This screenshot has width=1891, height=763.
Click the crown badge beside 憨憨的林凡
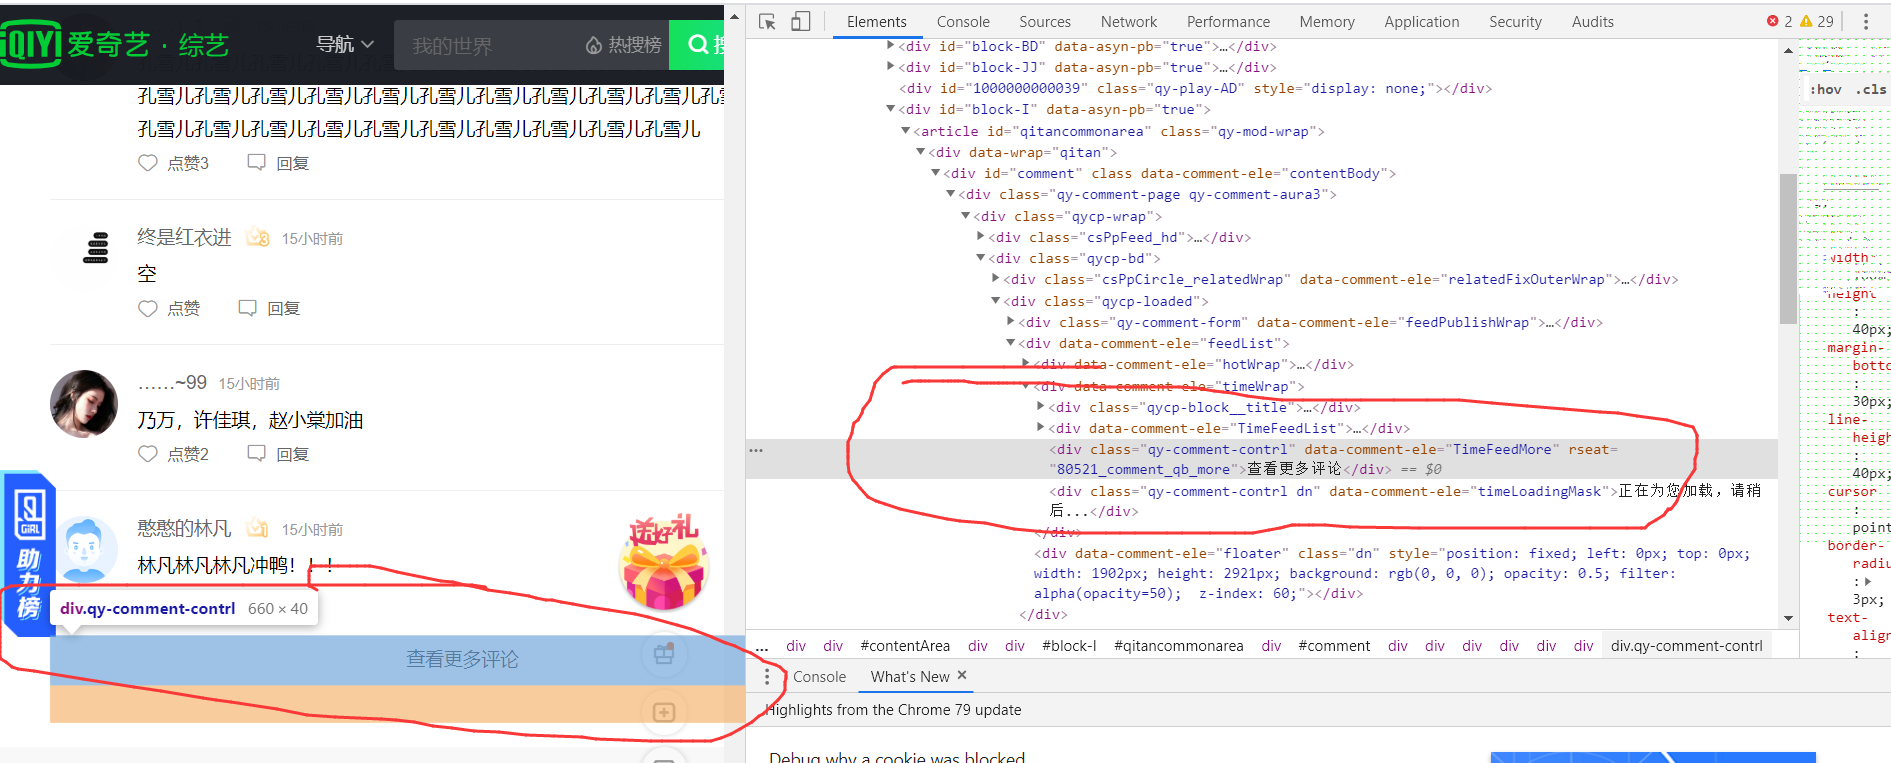pos(258,528)
